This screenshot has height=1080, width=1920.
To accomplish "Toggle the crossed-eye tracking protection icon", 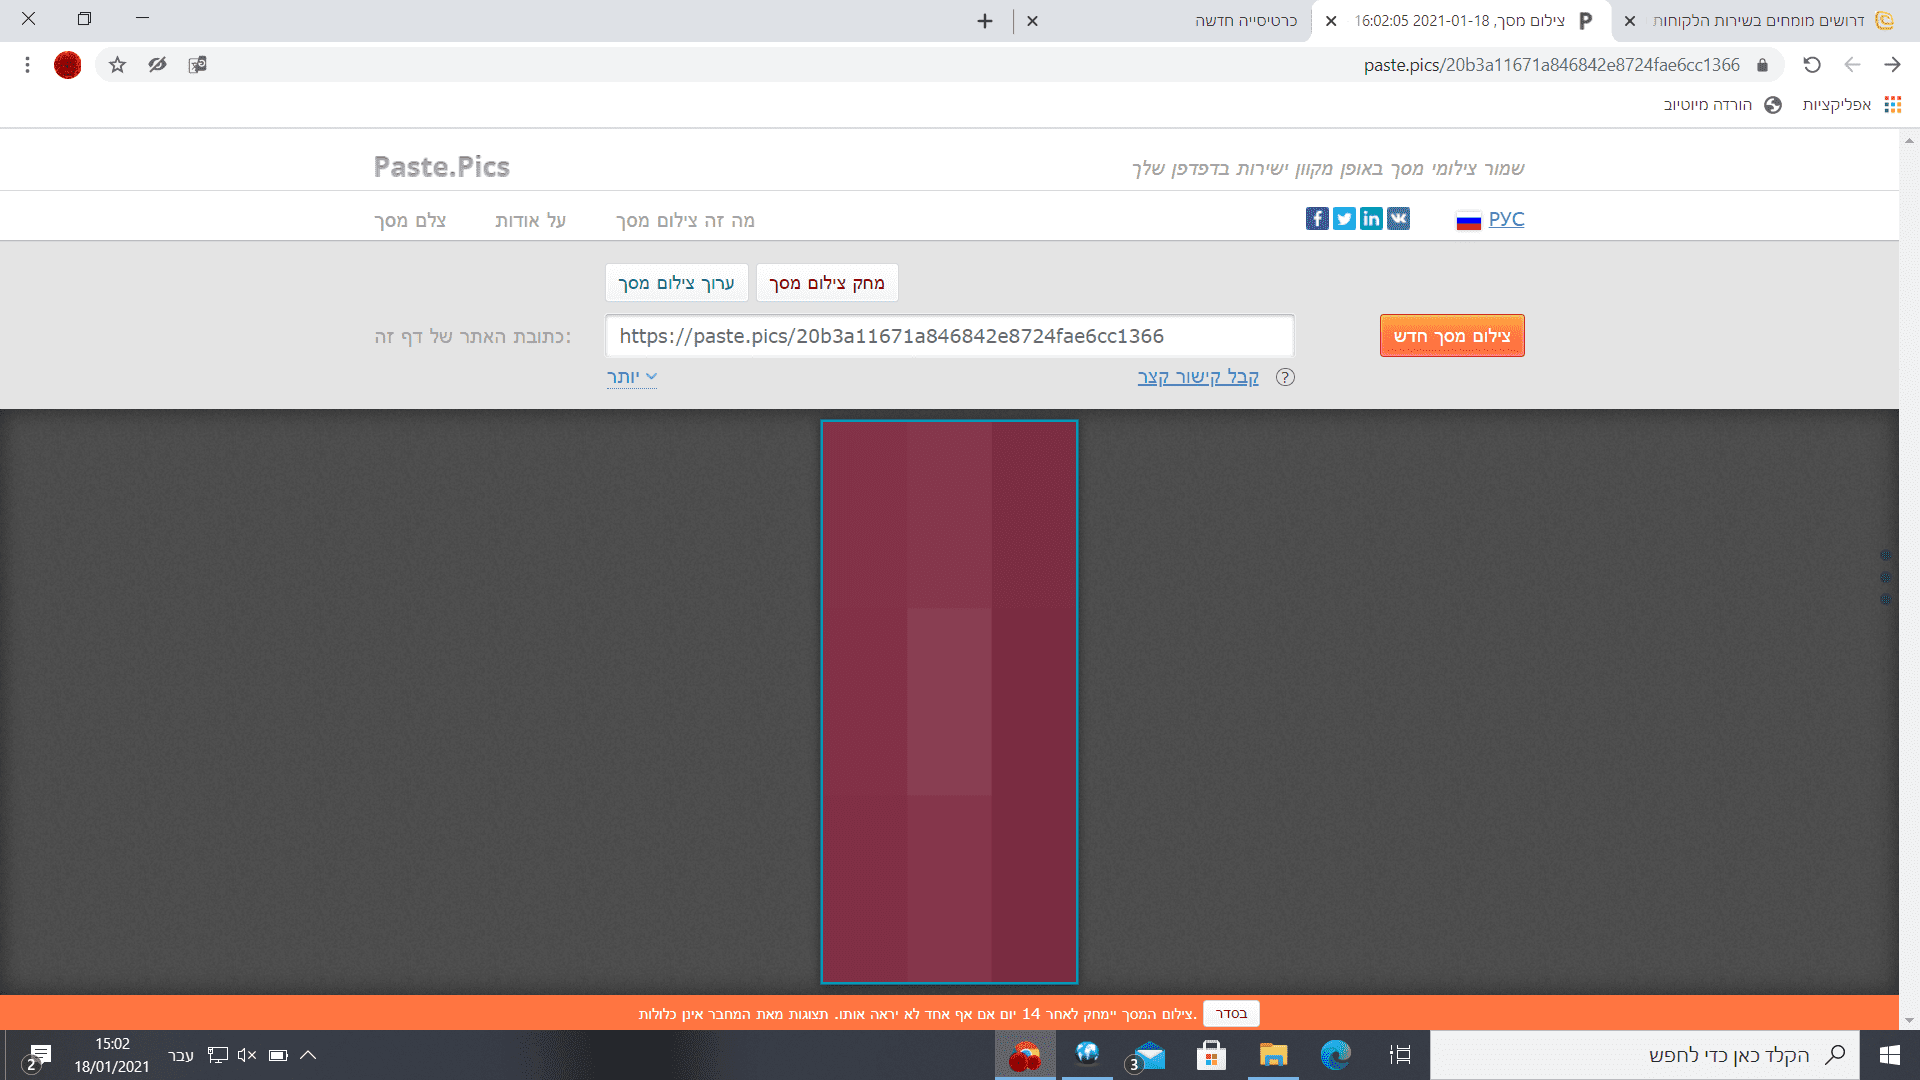I will 157,65.
